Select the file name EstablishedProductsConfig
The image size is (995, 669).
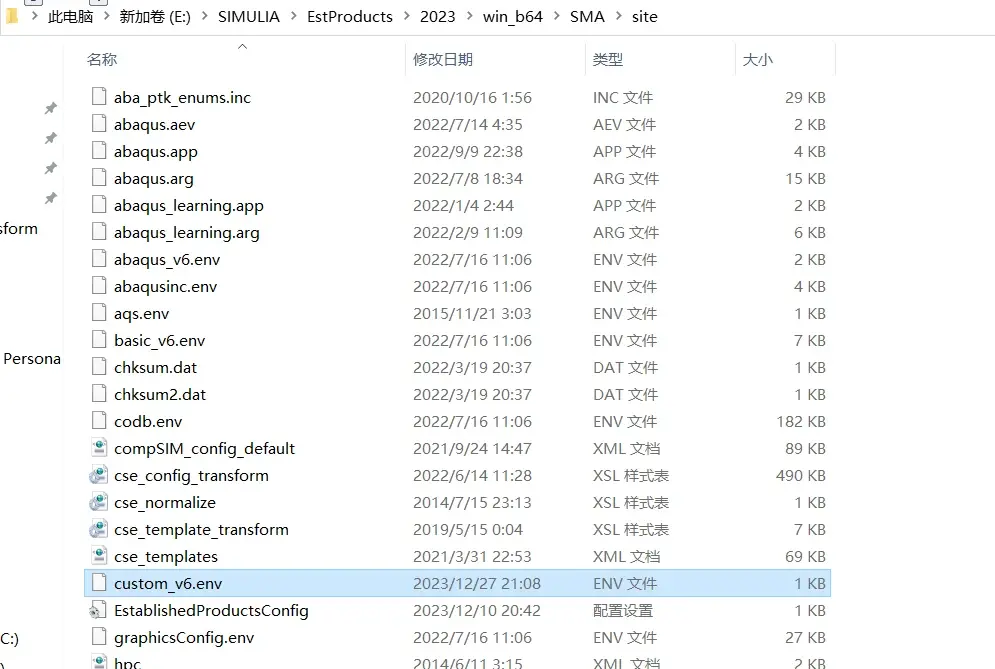pyautogui.click(x=211, y=611)
